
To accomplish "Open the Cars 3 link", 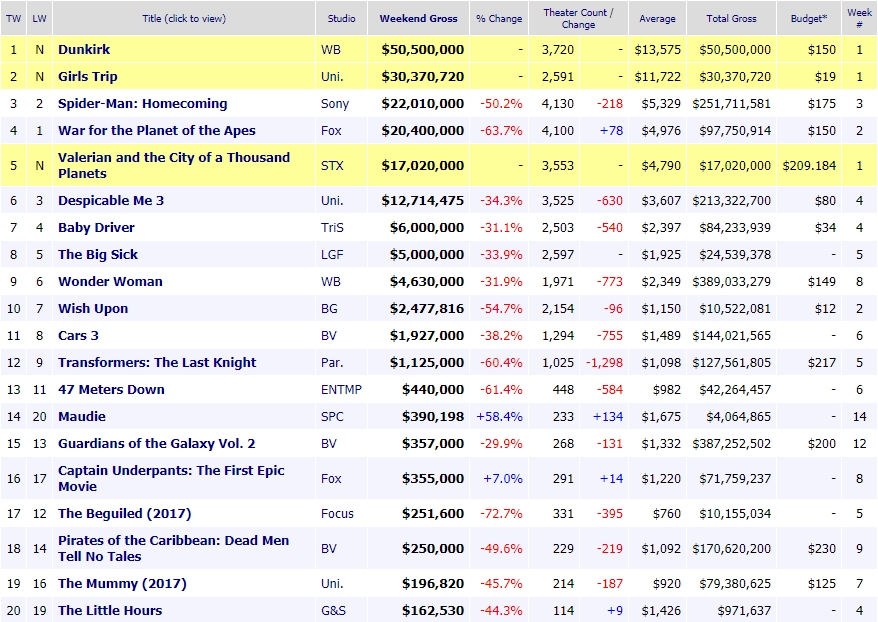I will tap(78, 335).
